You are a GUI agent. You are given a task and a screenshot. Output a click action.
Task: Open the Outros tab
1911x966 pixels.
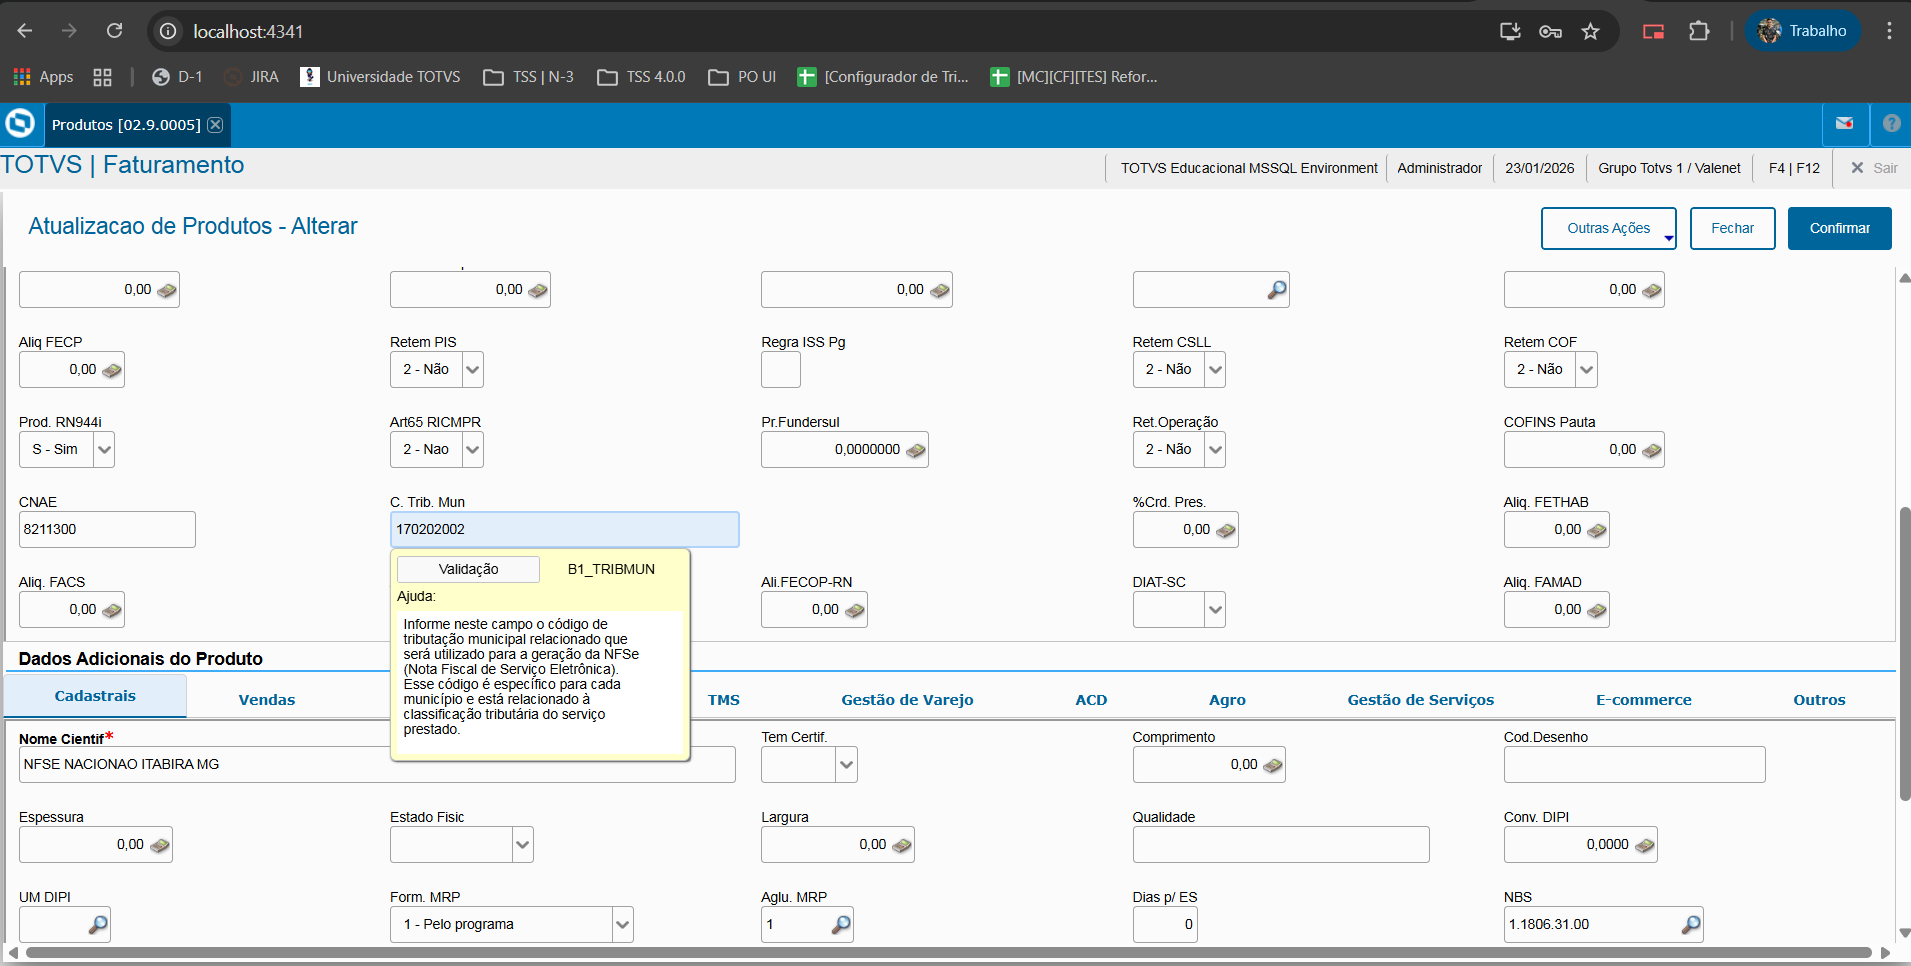tap(1819, 700)
